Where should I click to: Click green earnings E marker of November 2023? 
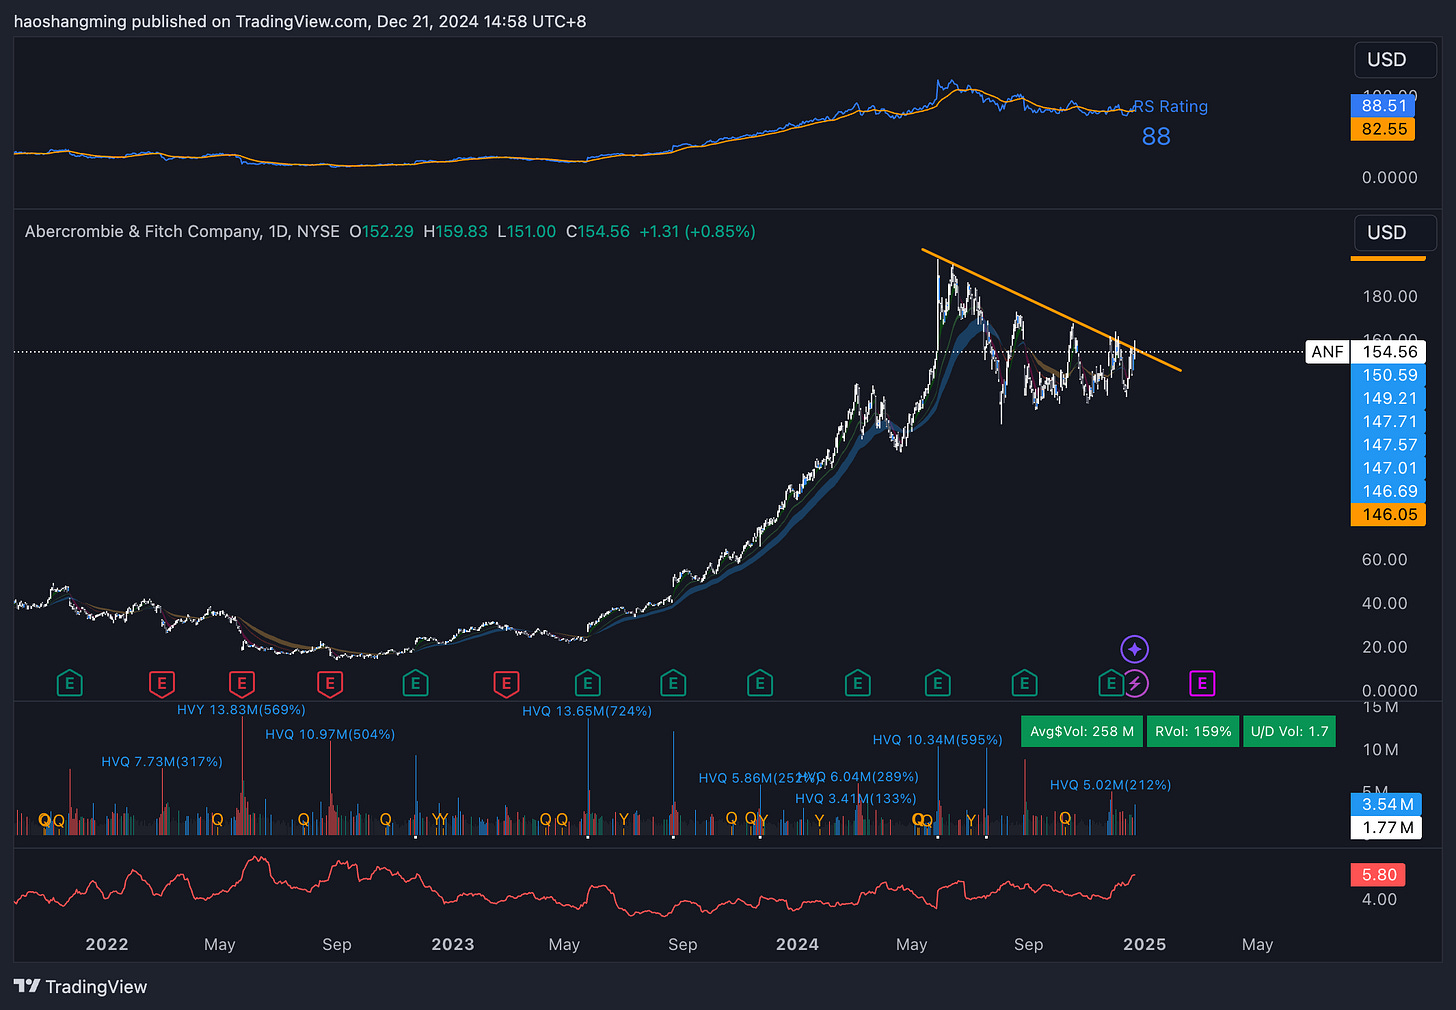[760, 684]
